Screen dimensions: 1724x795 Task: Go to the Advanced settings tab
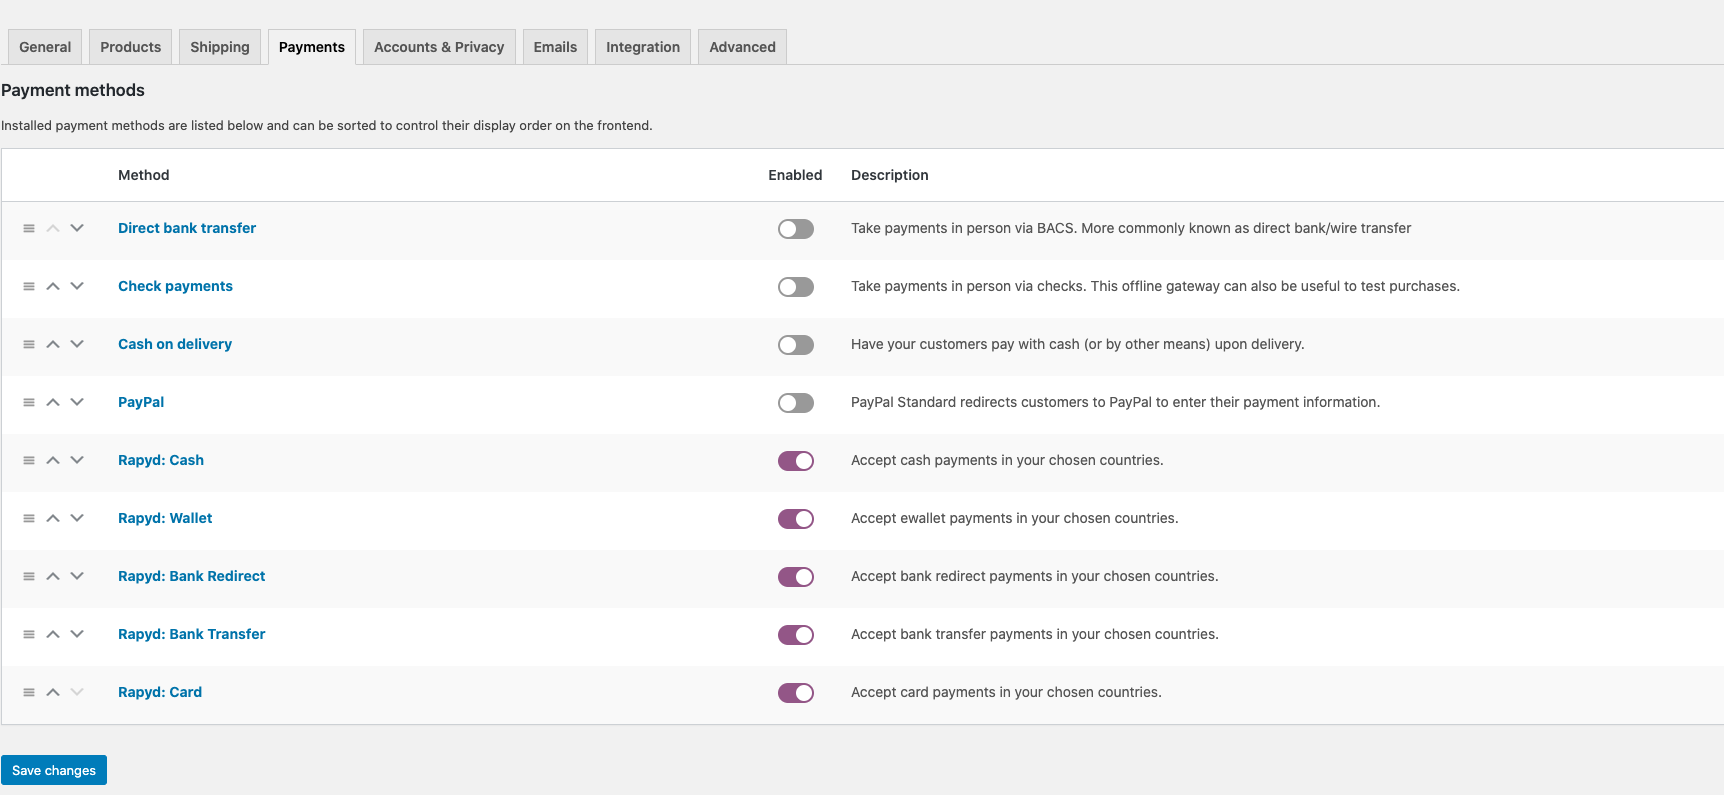click(742, 47)
